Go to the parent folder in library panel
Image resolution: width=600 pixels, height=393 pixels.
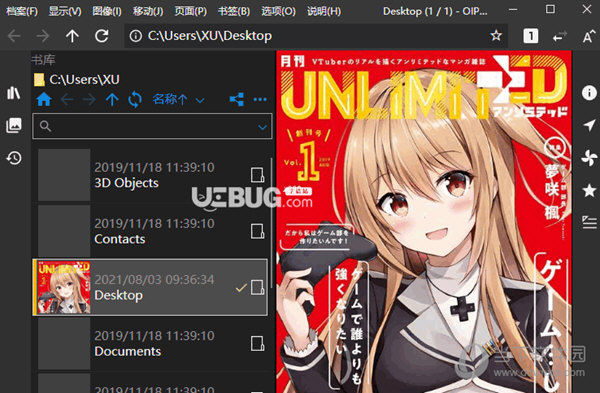112,100
